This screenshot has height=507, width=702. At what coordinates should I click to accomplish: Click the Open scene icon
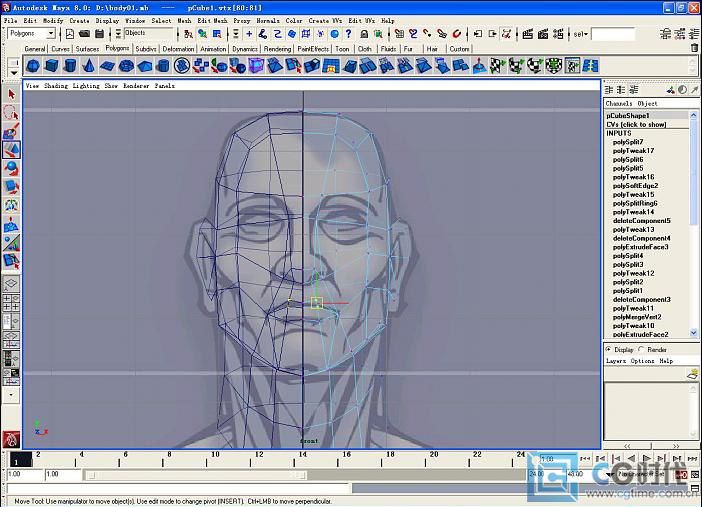(84, 34)
